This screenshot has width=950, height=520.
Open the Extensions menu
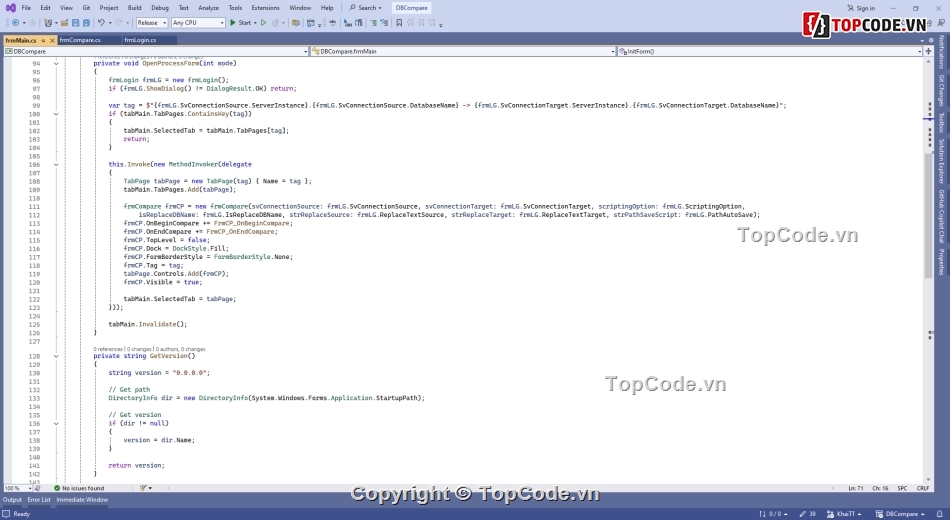(x=265, y=8)
